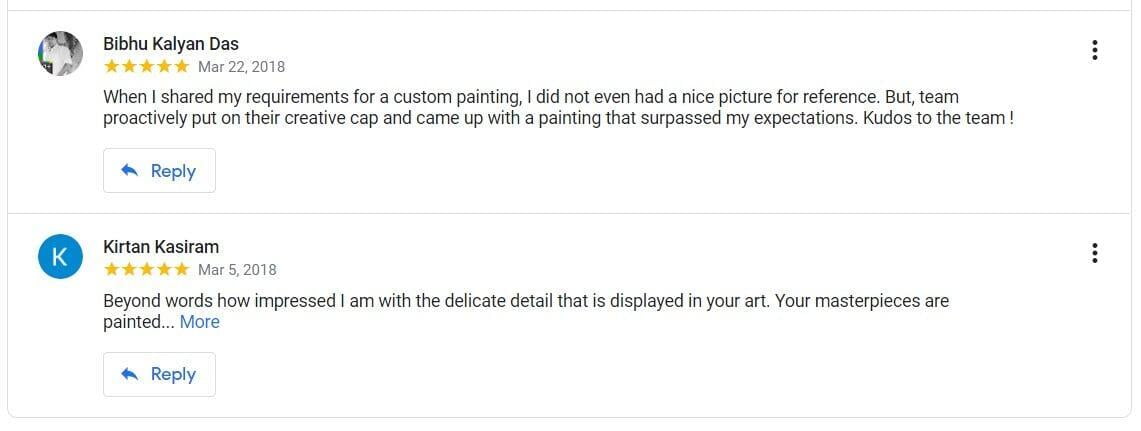1141x431 pixels.
Task: Click the reply arrow icon under Bibhu's review
Action: click(x=129, y=171)
